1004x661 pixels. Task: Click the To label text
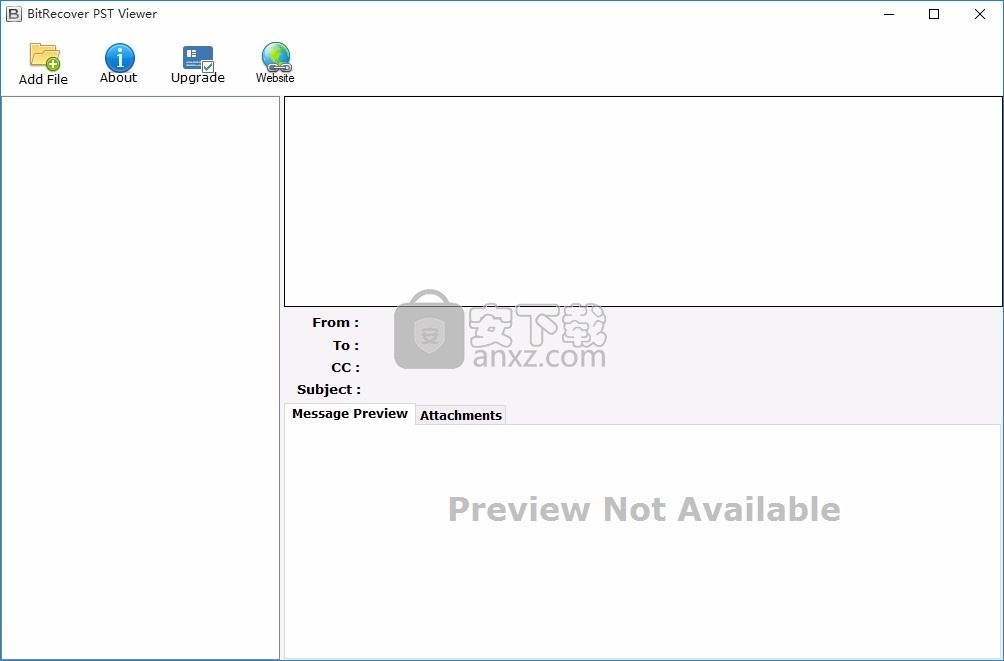point(346,345)
